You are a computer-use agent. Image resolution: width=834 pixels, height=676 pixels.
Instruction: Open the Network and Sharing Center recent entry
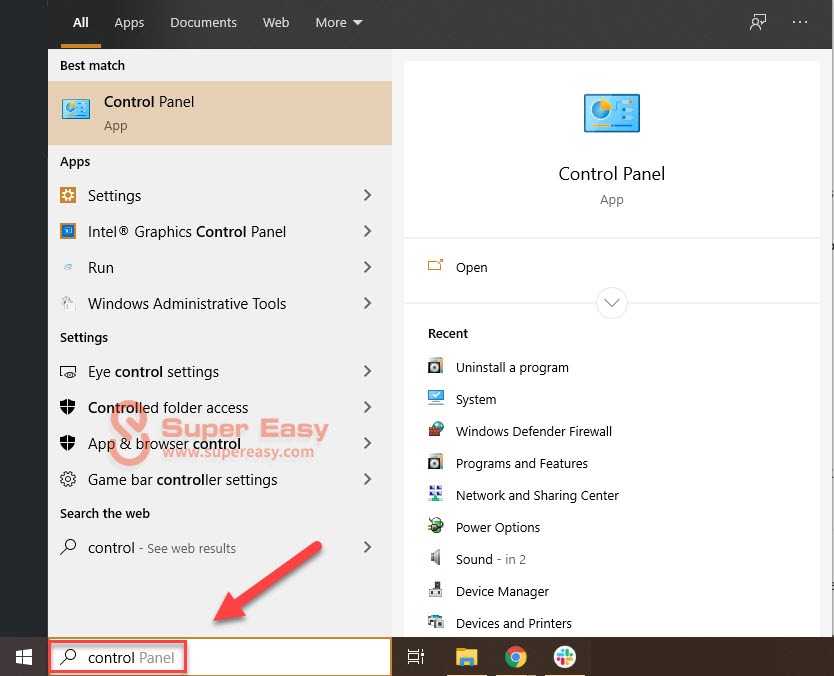click(537, 495)
